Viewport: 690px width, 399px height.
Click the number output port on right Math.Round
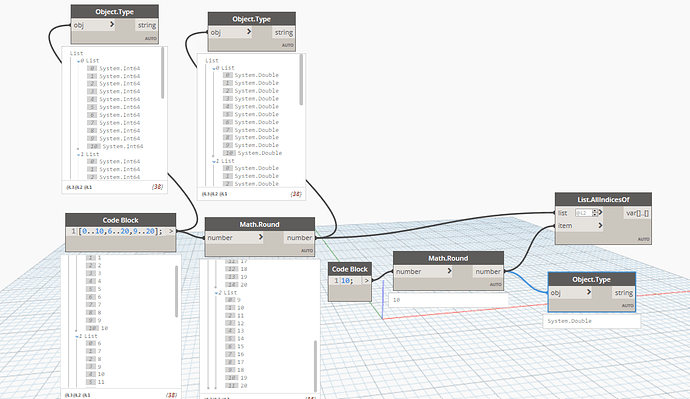pyautogui.click(x=488, y=271)
